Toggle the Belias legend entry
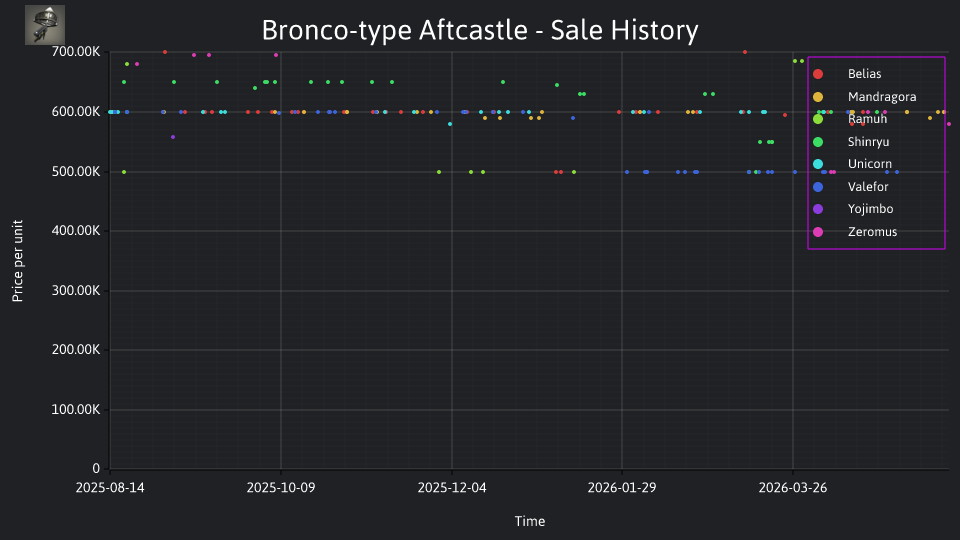The width and height of the screenshot is (960, 540). [x=864, y=74]
